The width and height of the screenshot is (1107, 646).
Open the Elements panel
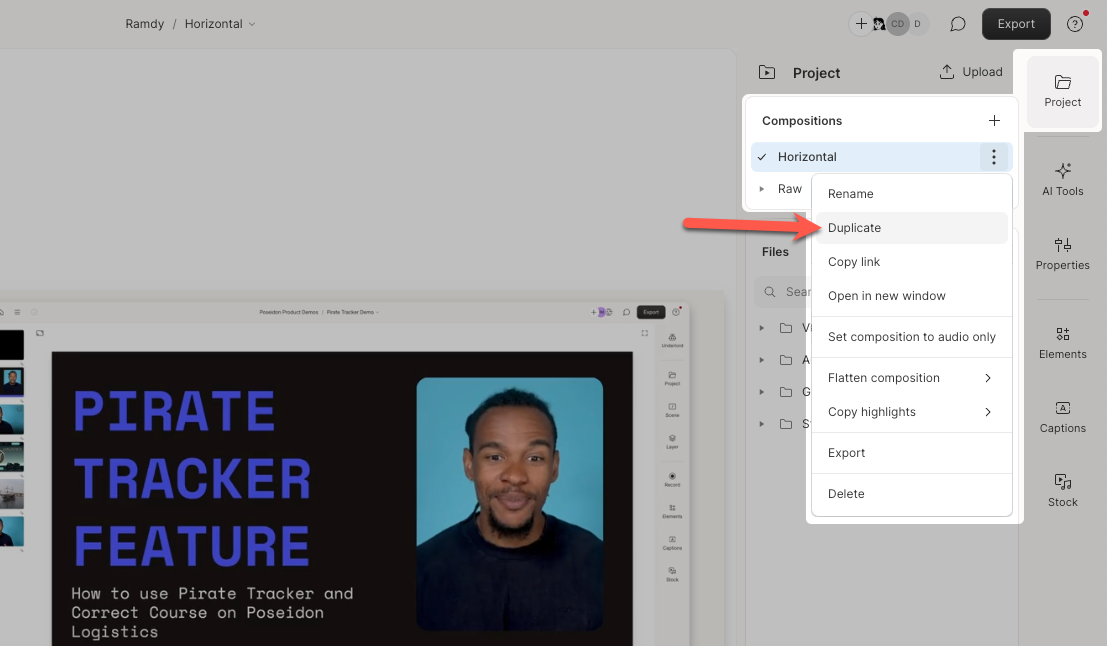tap(1062, 341)
